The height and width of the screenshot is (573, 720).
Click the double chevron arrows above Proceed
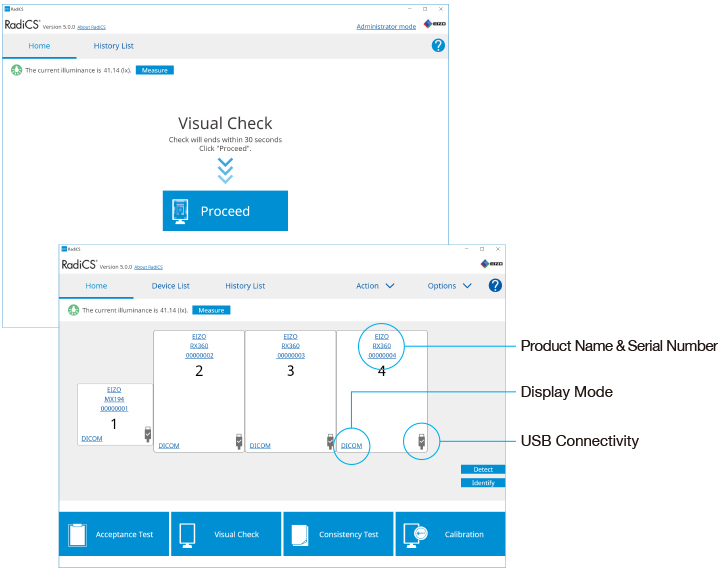tap(225, 170)
